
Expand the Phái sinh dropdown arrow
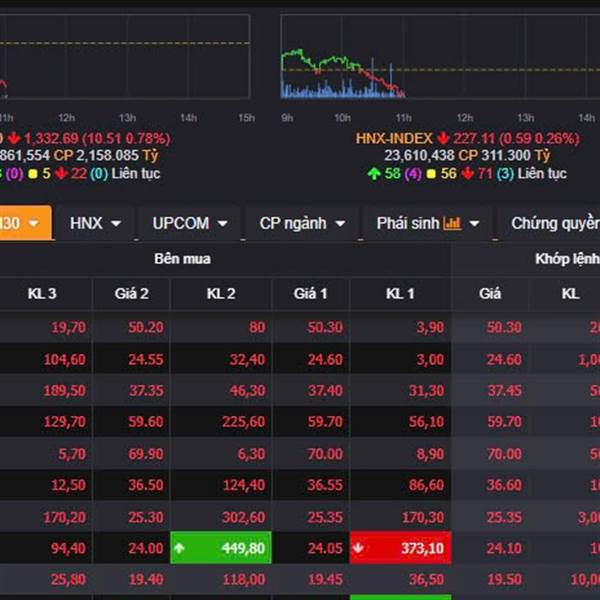(474, 223)
